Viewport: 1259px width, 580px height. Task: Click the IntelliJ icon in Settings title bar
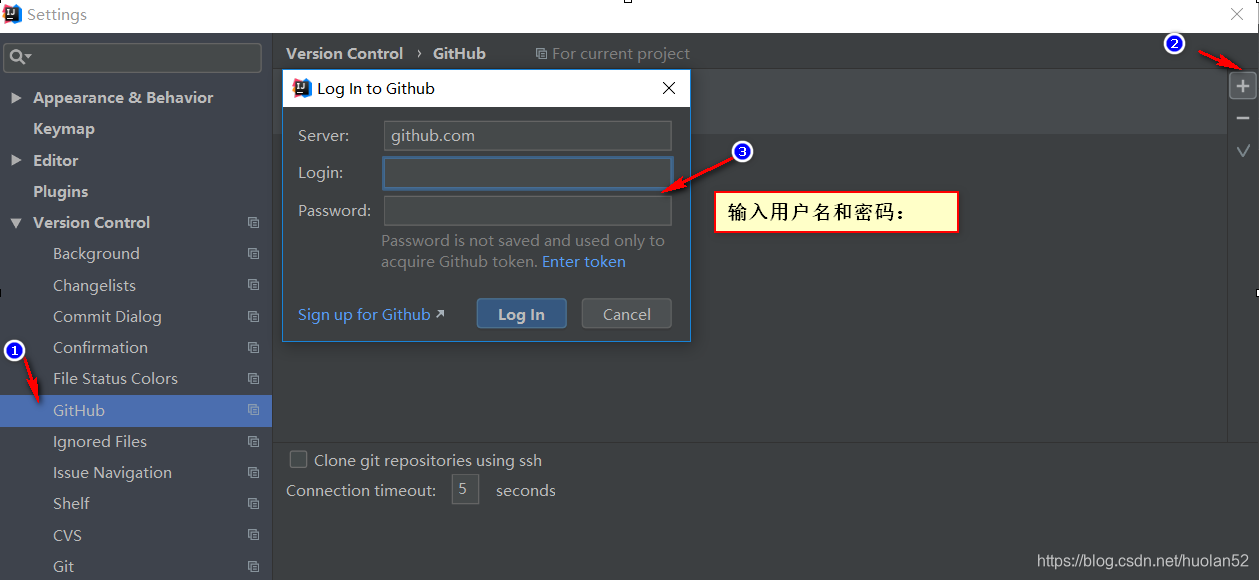coord(12,14)
